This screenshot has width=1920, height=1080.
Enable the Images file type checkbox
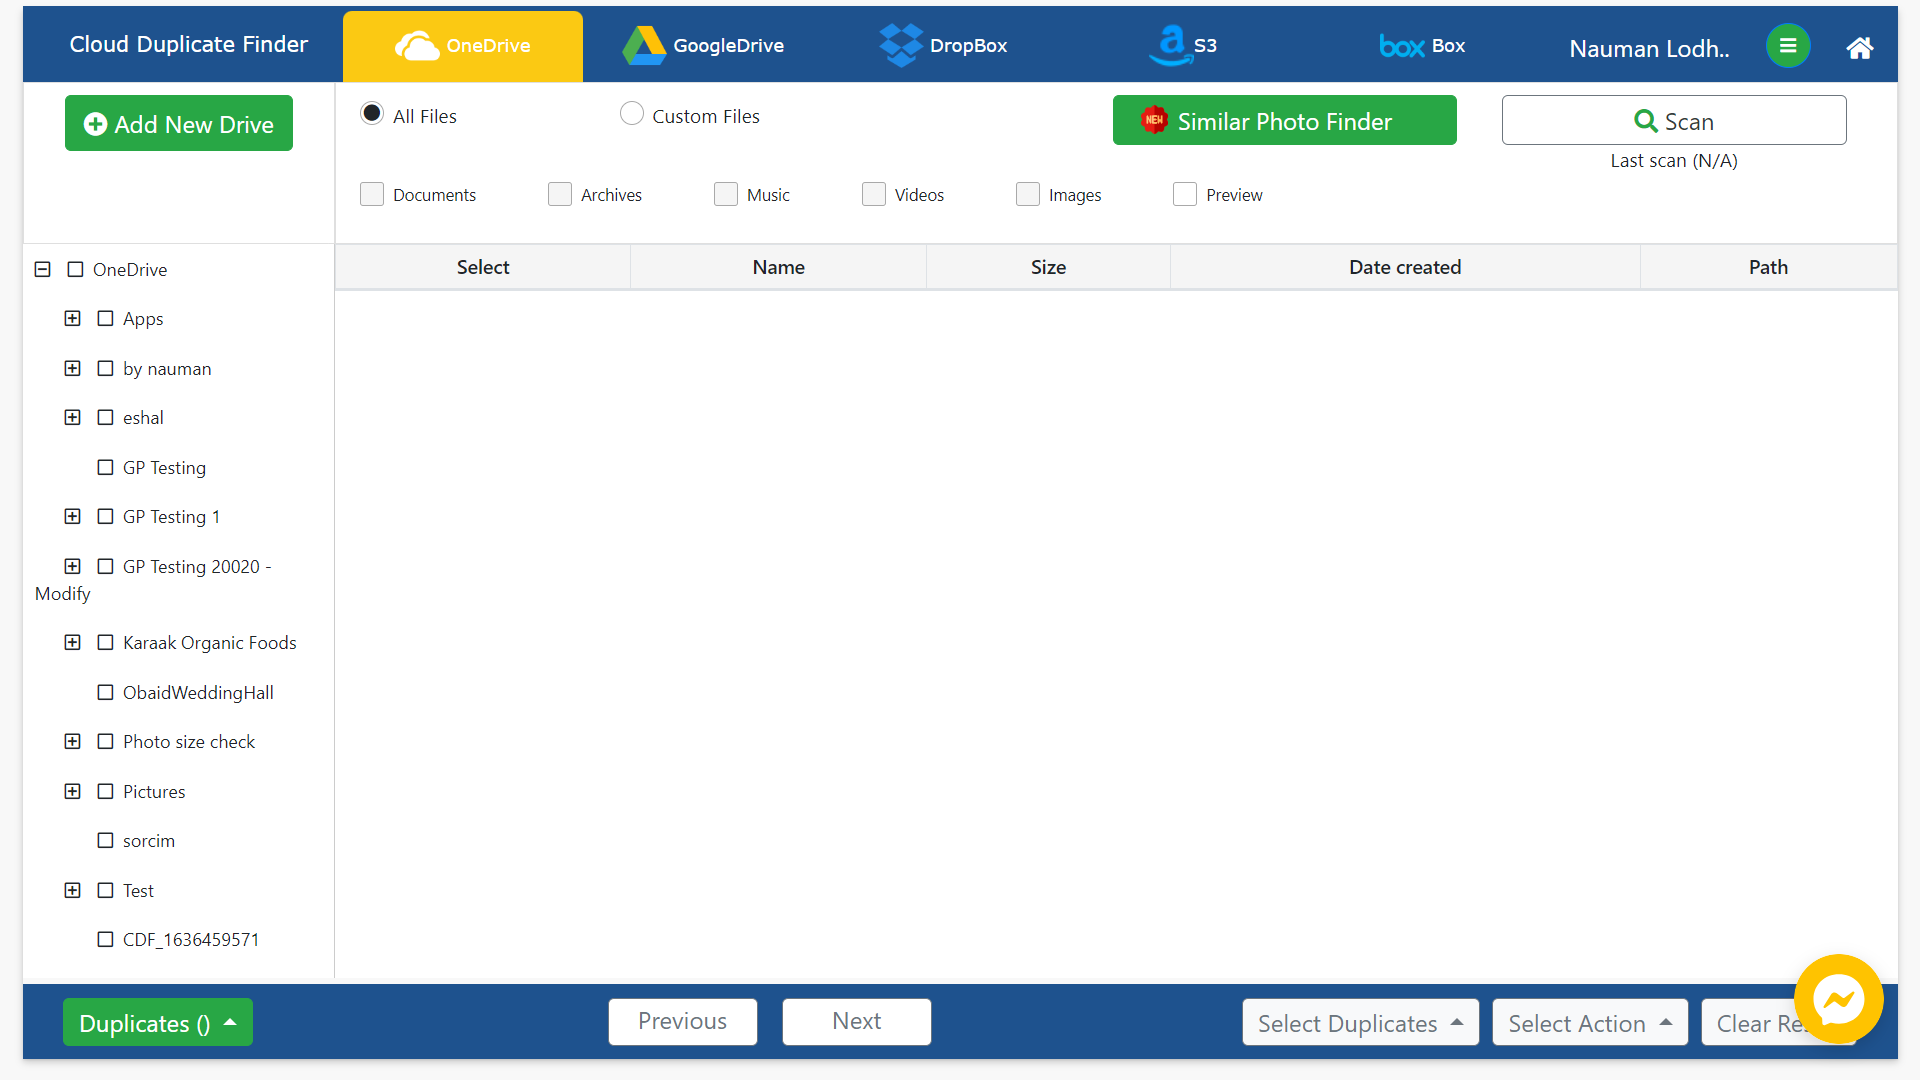[x=1027, y=194]
